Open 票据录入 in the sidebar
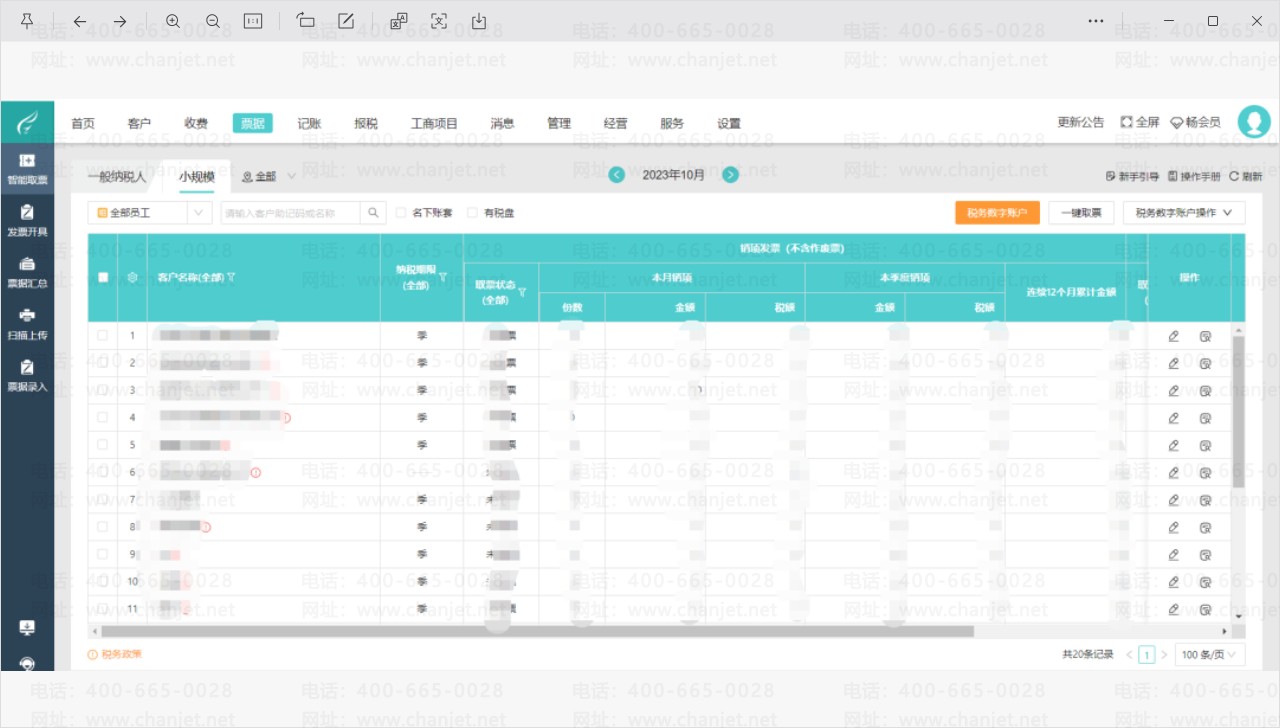 [x=27, y=376]
